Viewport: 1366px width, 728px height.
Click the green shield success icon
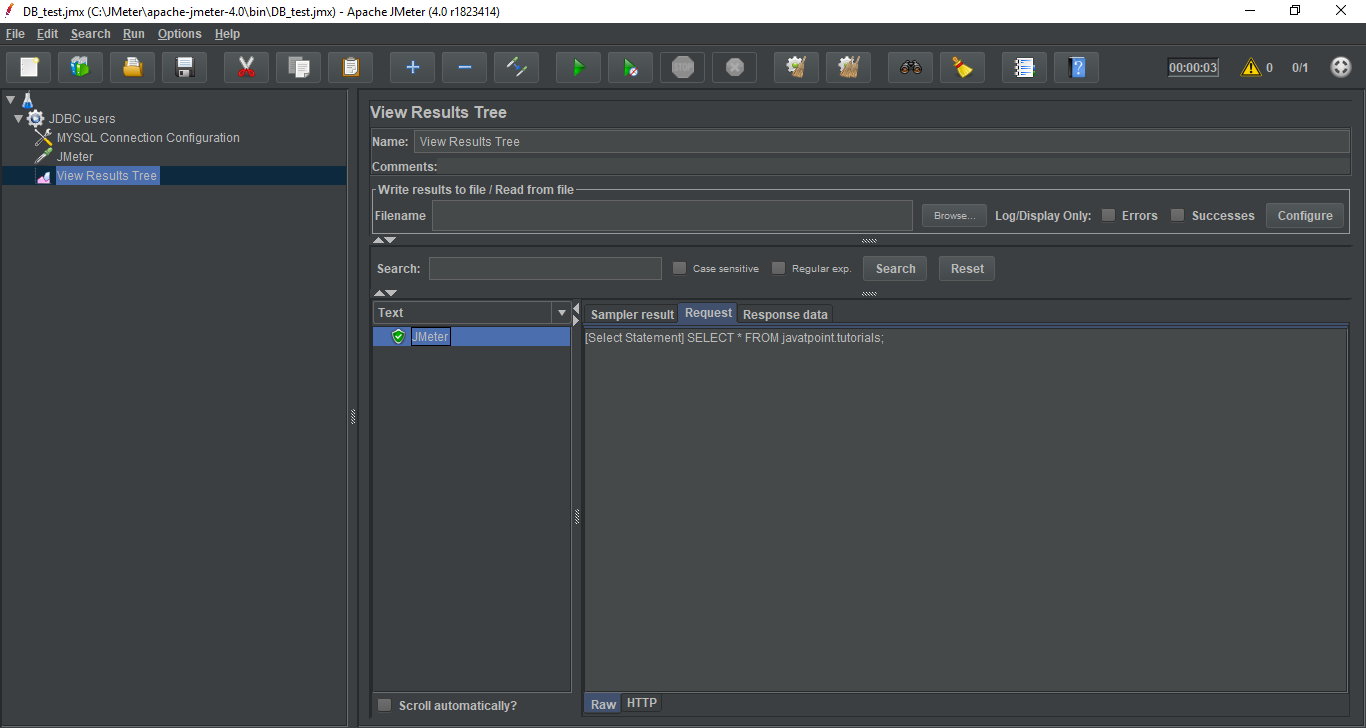398,337
